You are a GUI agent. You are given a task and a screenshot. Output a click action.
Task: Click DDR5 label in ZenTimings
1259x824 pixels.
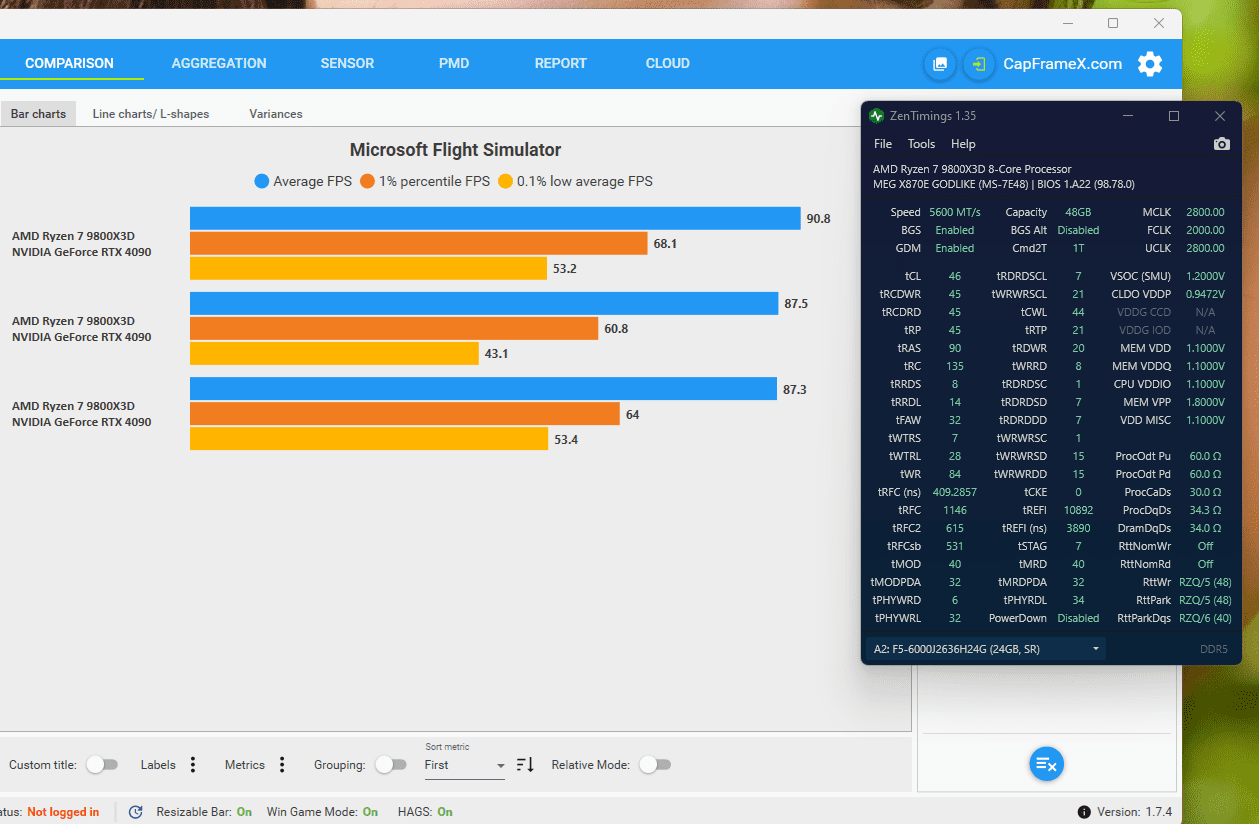[x=1213, y=650]
